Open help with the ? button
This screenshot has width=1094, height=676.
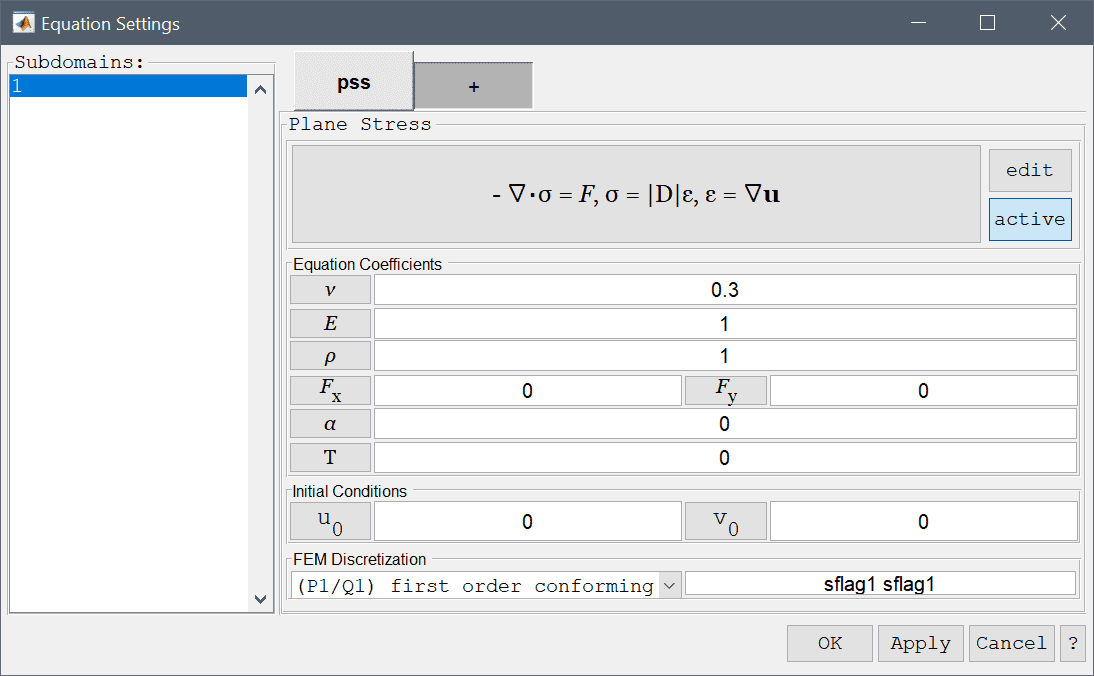tap(1072, 643)
